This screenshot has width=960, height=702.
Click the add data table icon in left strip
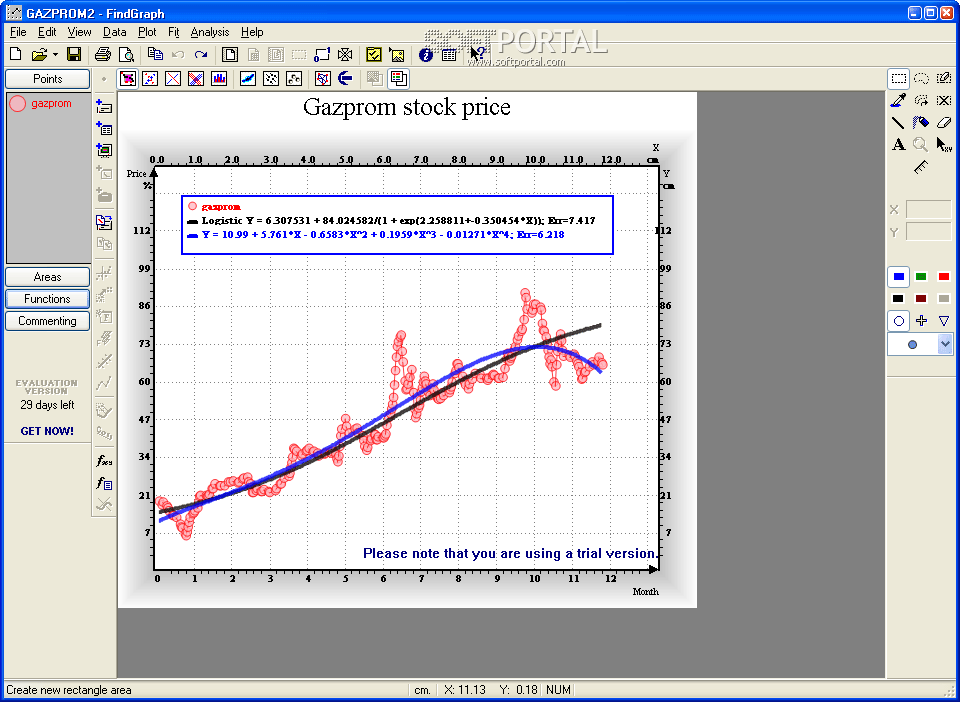click(x=104, y=128)
